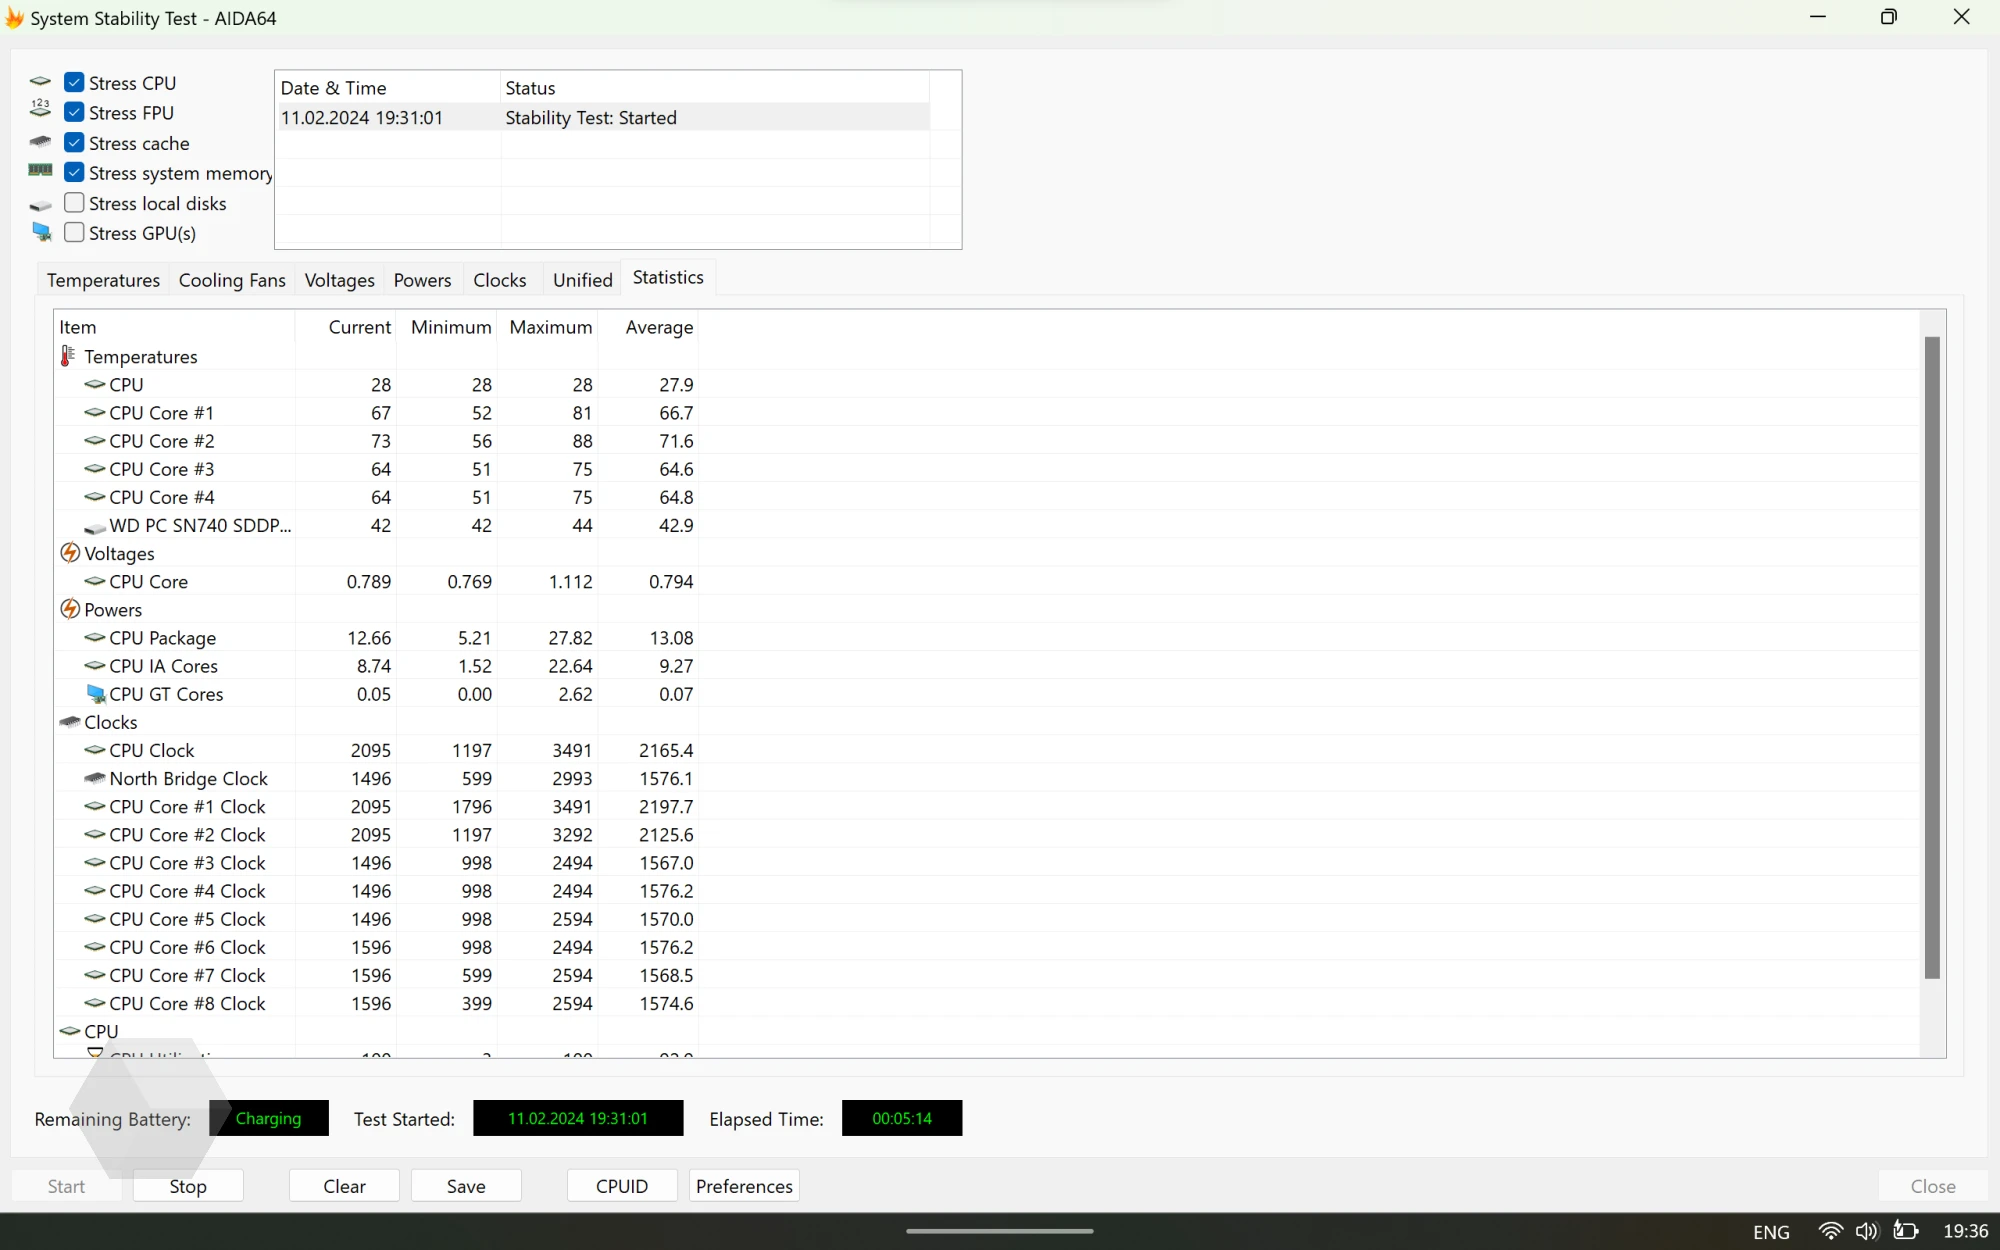Click the Temperatures thermometer icon
This screenshot has height=1250, width=2000.
click(68, 356)
